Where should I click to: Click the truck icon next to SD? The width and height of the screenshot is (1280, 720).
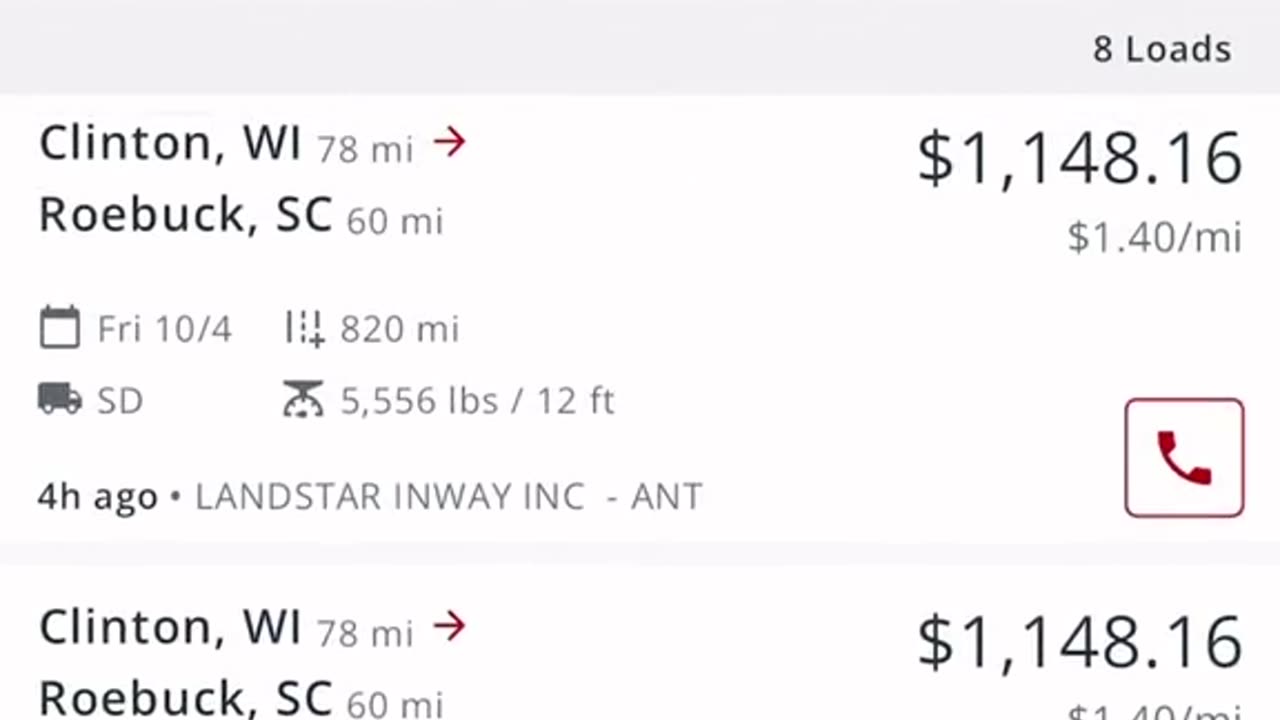click(x=59, y=400)
